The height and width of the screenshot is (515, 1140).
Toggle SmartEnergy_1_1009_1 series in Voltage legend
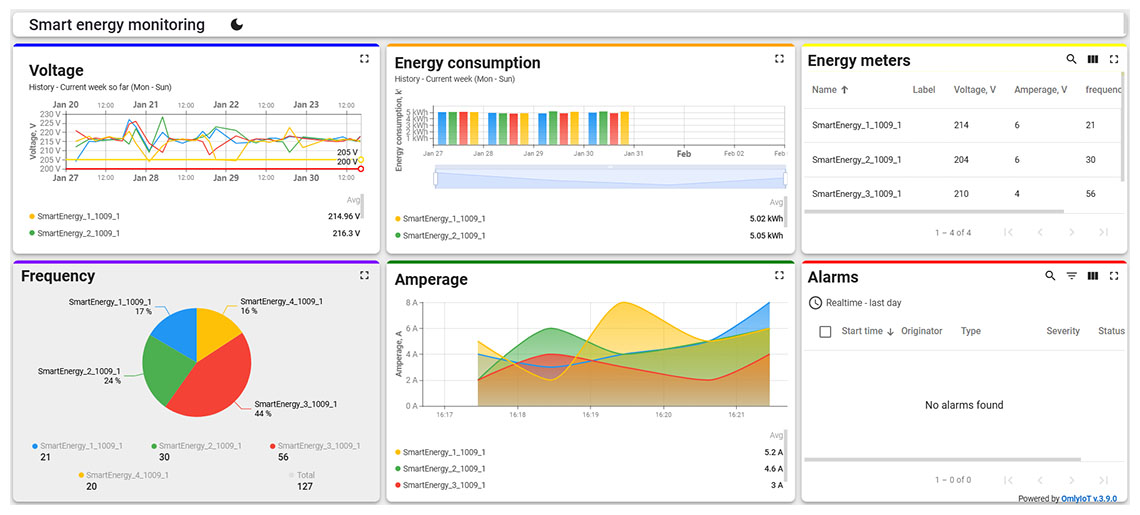78,216
